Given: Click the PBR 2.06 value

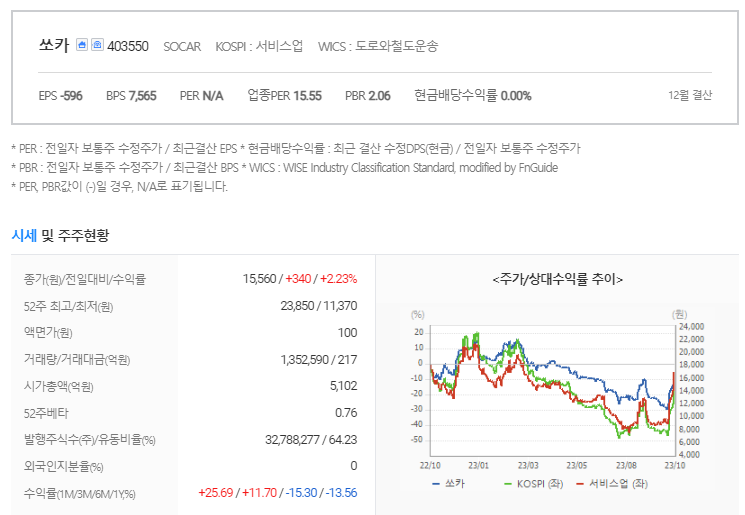Looking at the screenshot, I should 368,95.
